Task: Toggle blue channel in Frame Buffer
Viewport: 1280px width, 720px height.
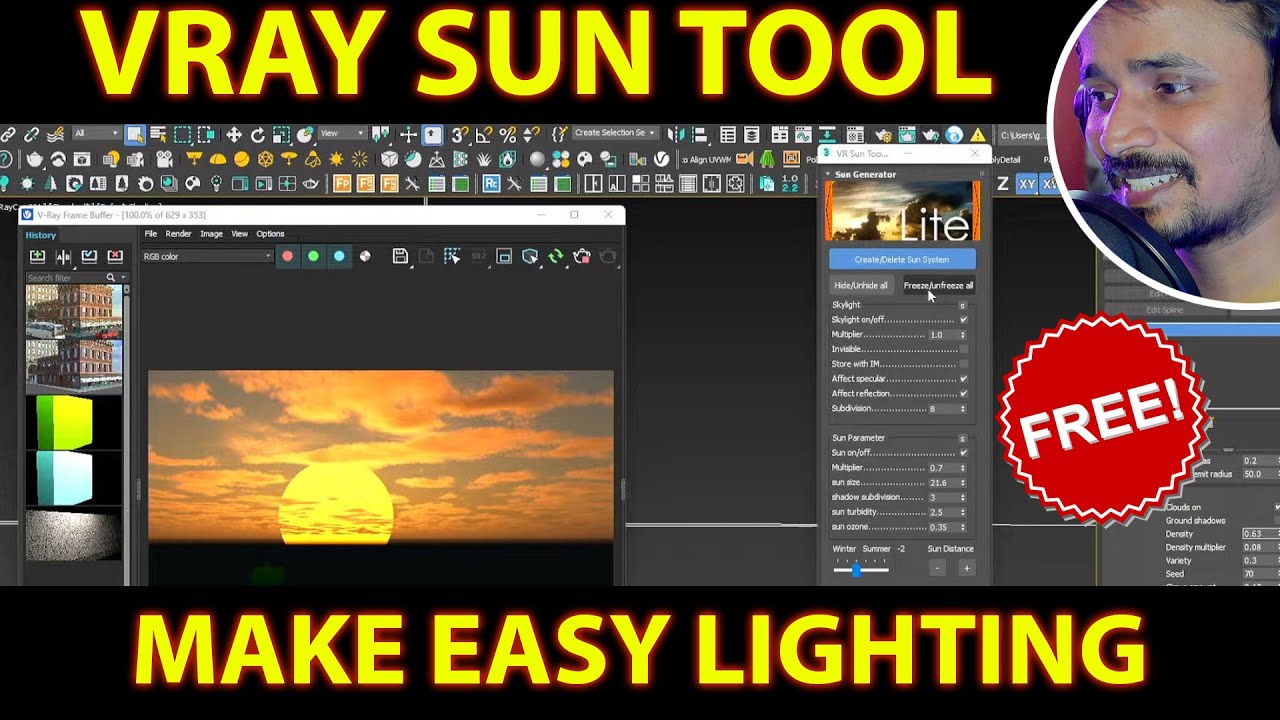Action: (x=339, y=257)
